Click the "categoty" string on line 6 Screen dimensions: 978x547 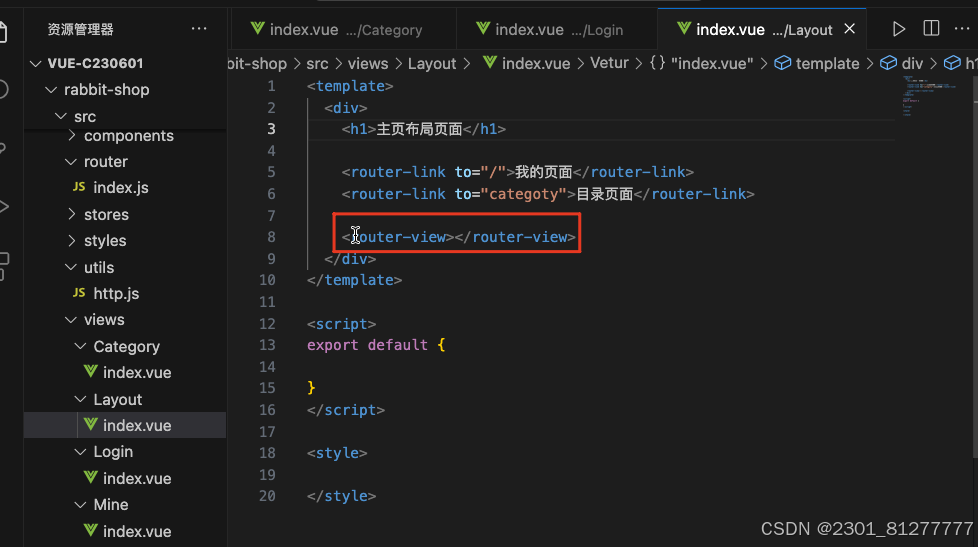[523, 195]
